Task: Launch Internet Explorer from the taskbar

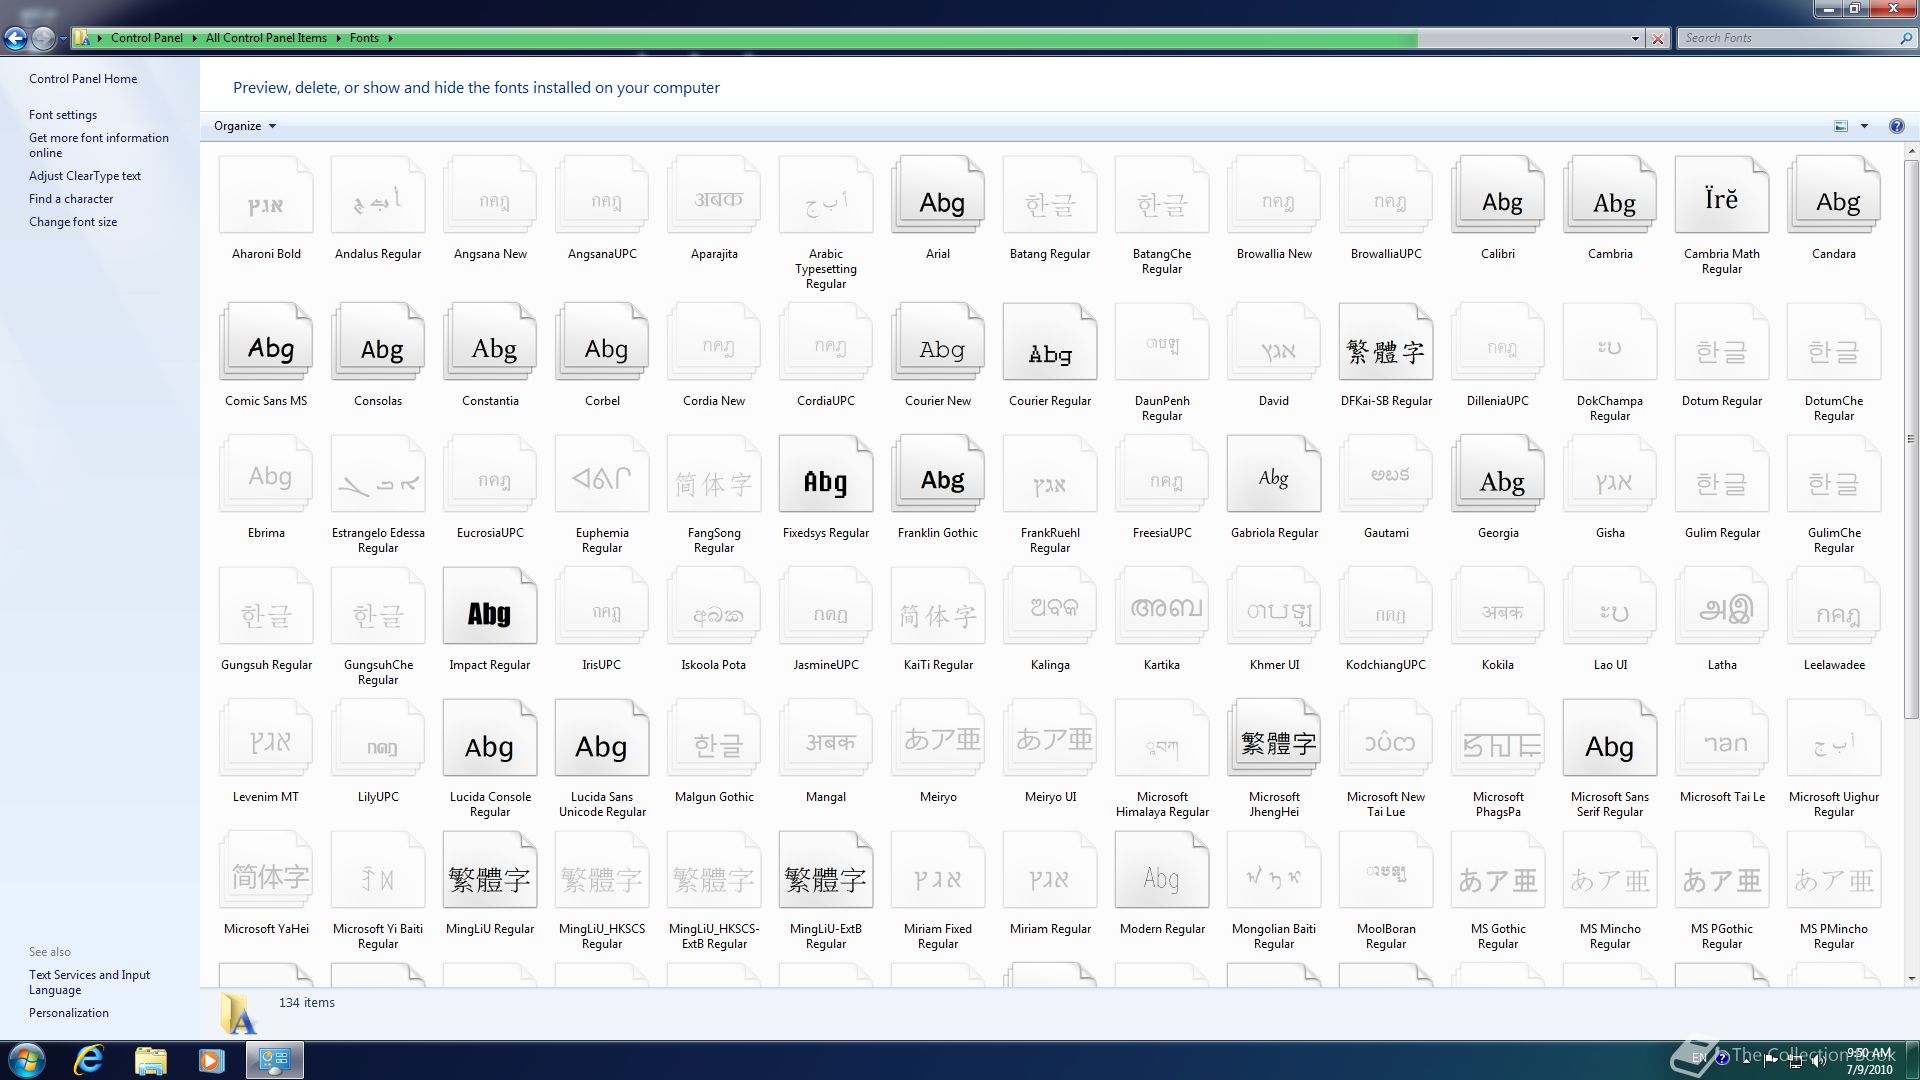Action: tap(89, 1060)
